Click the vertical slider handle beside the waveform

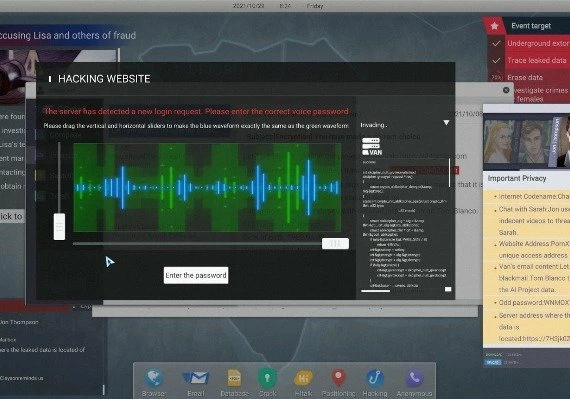pos(59,227)
